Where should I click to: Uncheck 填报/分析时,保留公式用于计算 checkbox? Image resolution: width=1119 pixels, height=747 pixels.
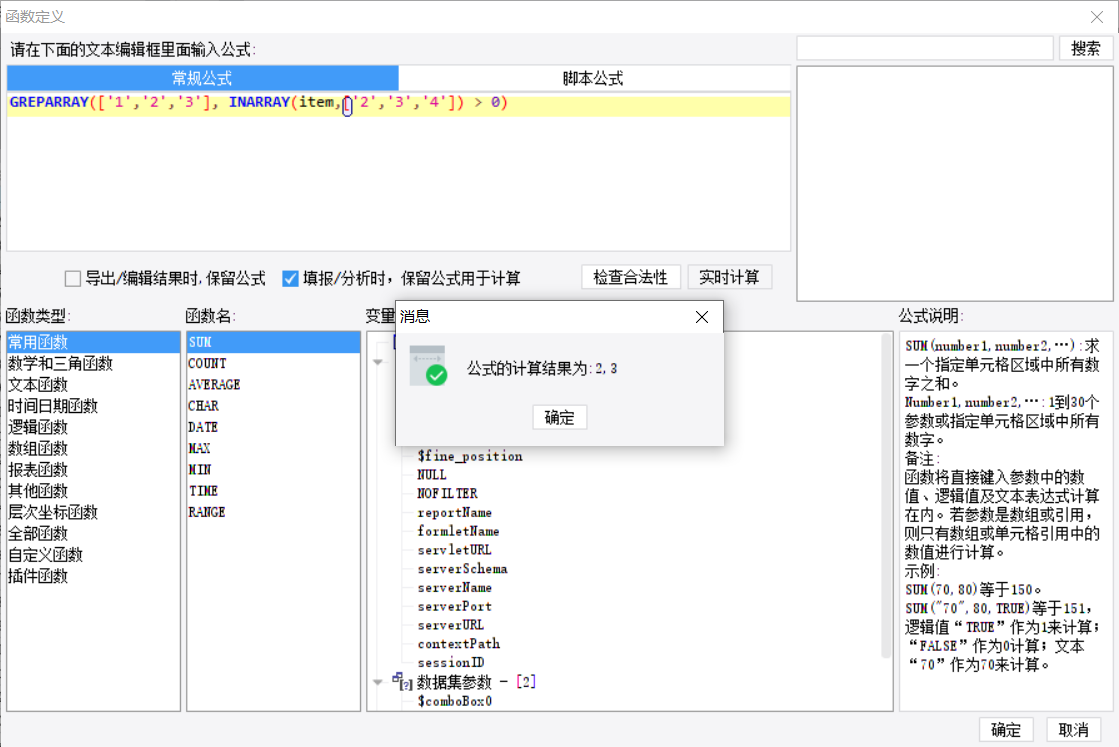(290, 278)
